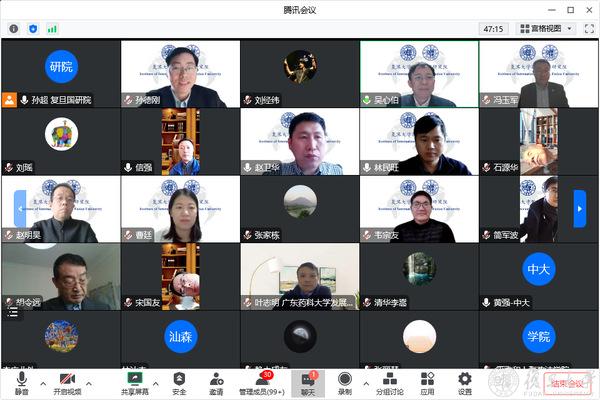Go to next page of participants
This screenshot has height=400, width=600.
click(x=579, y=208)
